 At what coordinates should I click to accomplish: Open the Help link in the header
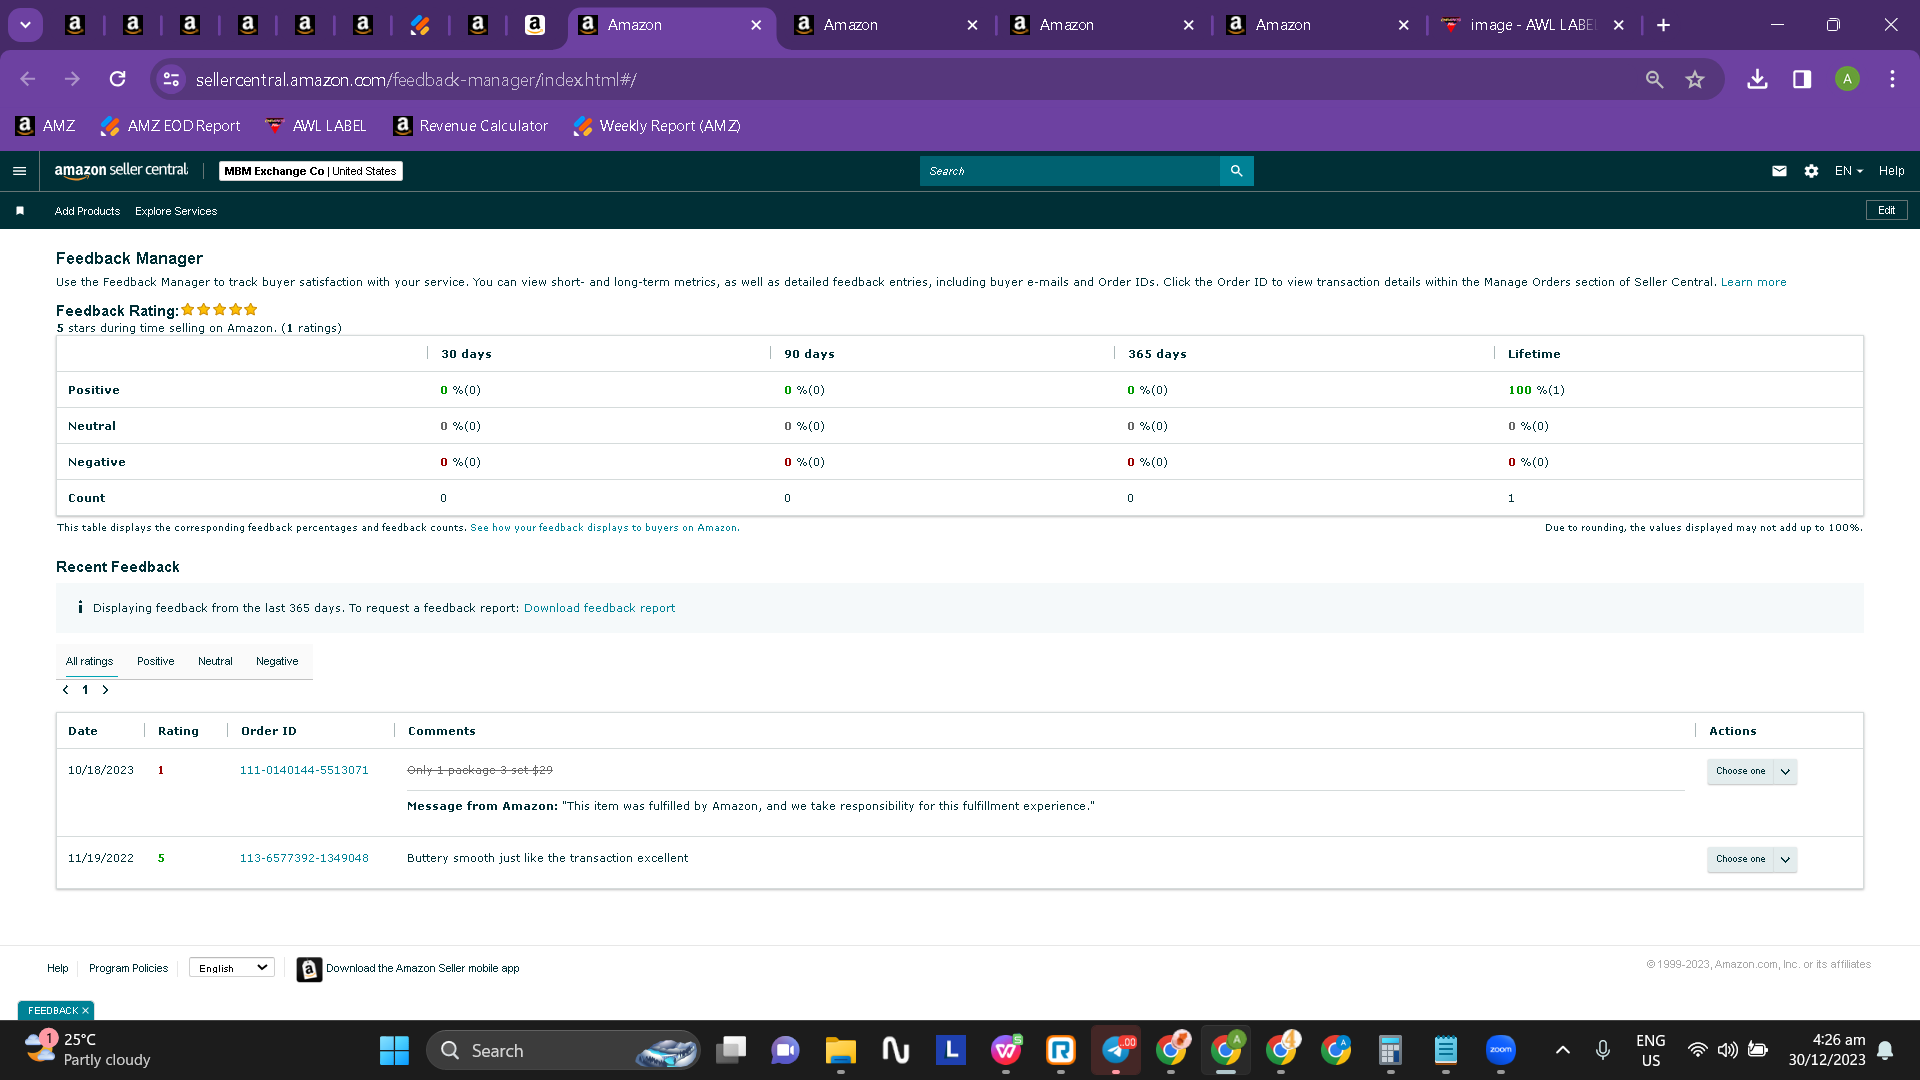[1891, 171]
